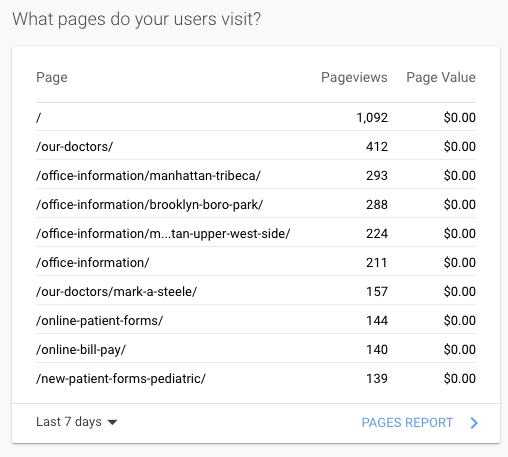This screenshot has width=508, height=457.
Task: Click the Page Value column header
Action: pyautogui.click(x=441, y=77)
